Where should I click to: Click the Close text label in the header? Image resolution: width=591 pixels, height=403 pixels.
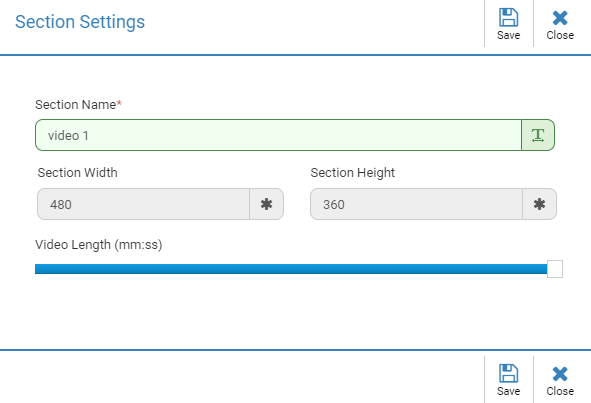click(560, 35)
